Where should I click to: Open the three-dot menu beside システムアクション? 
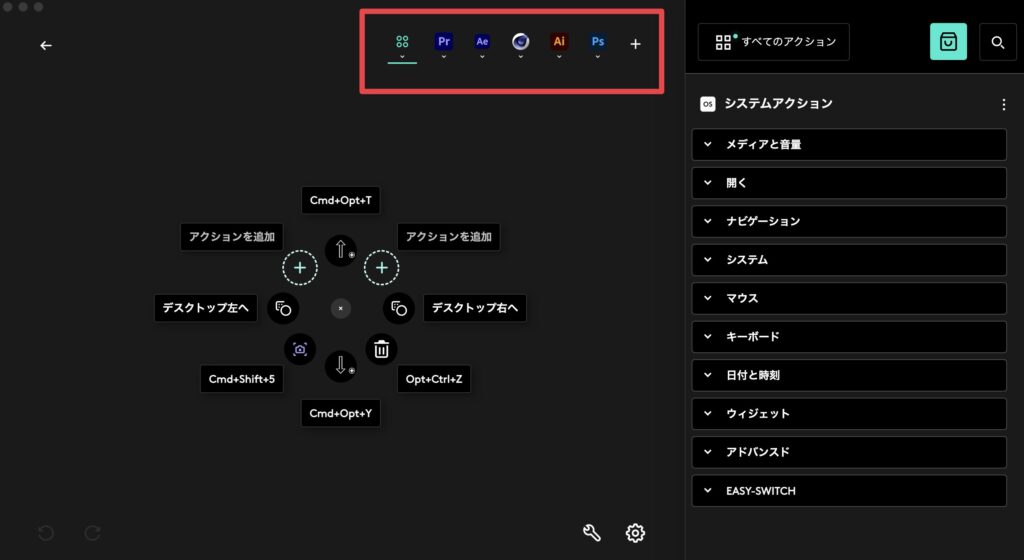[1004, 104]
